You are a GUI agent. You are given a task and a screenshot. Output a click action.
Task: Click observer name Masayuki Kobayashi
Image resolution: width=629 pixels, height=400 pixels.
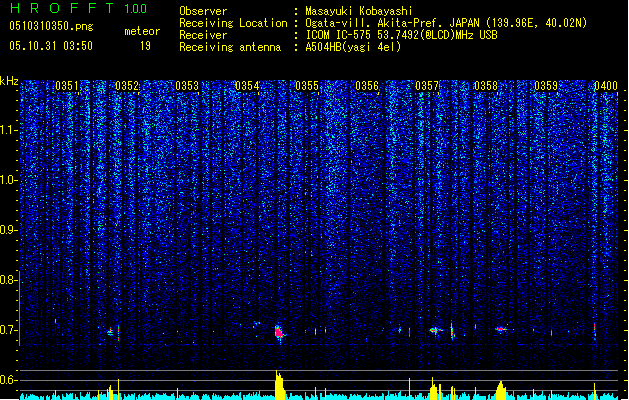[x=359, y=11]
